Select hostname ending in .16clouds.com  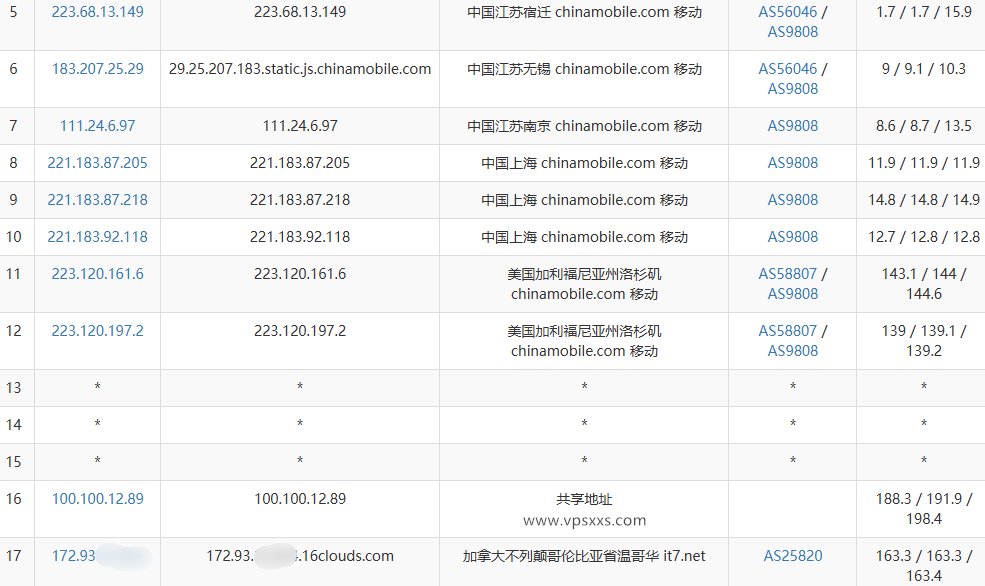tap(300, 556)
